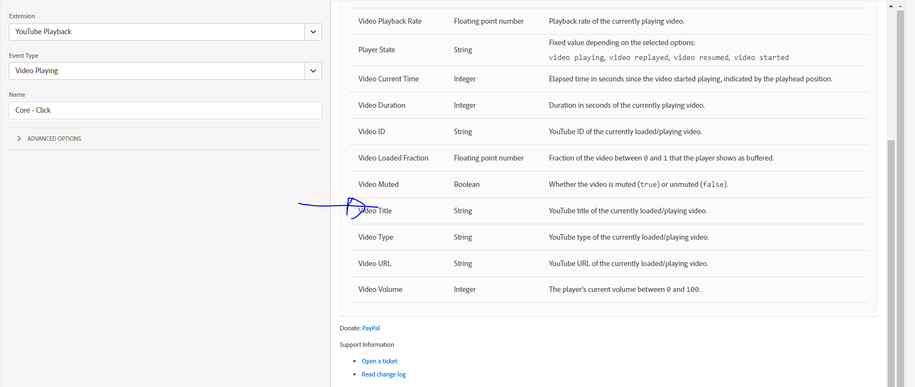
Task: Expand the Advanced Options chevron
Action: pos(19,139)
